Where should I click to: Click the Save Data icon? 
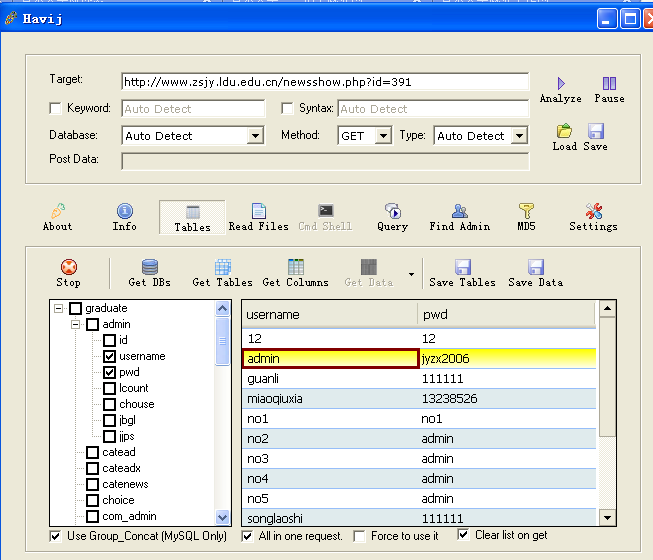tap(536, 267)
